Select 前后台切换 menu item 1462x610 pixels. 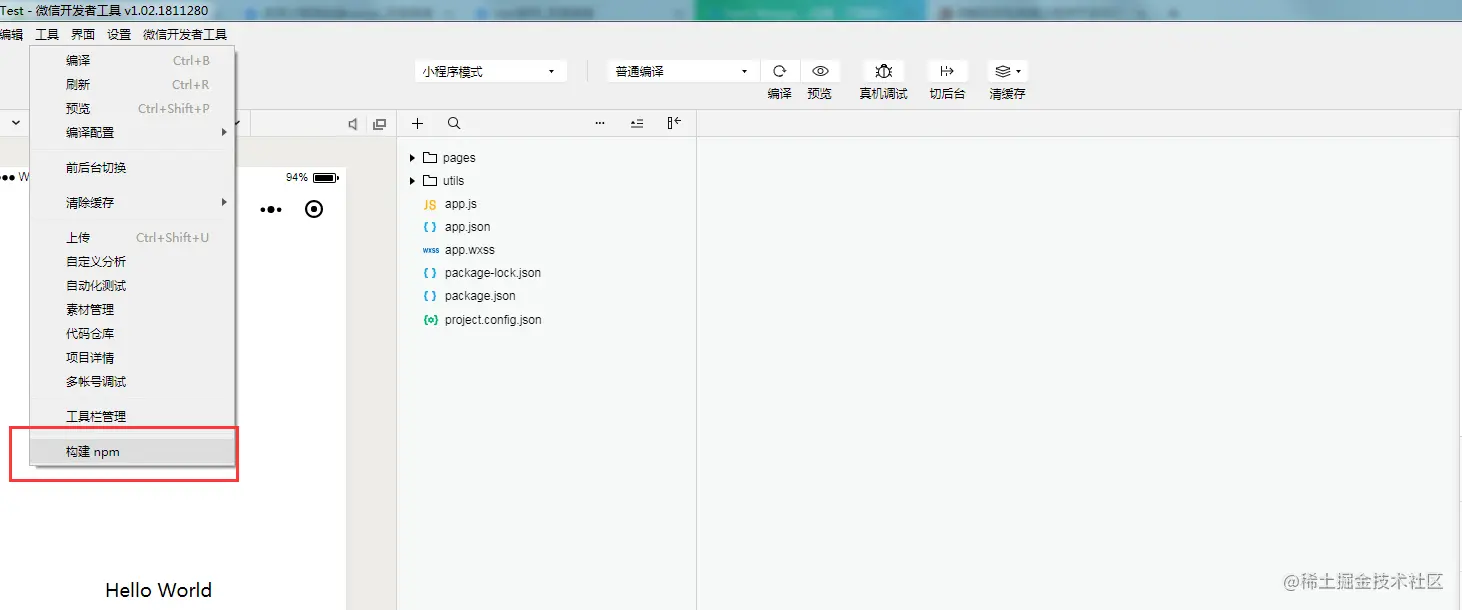133,167
